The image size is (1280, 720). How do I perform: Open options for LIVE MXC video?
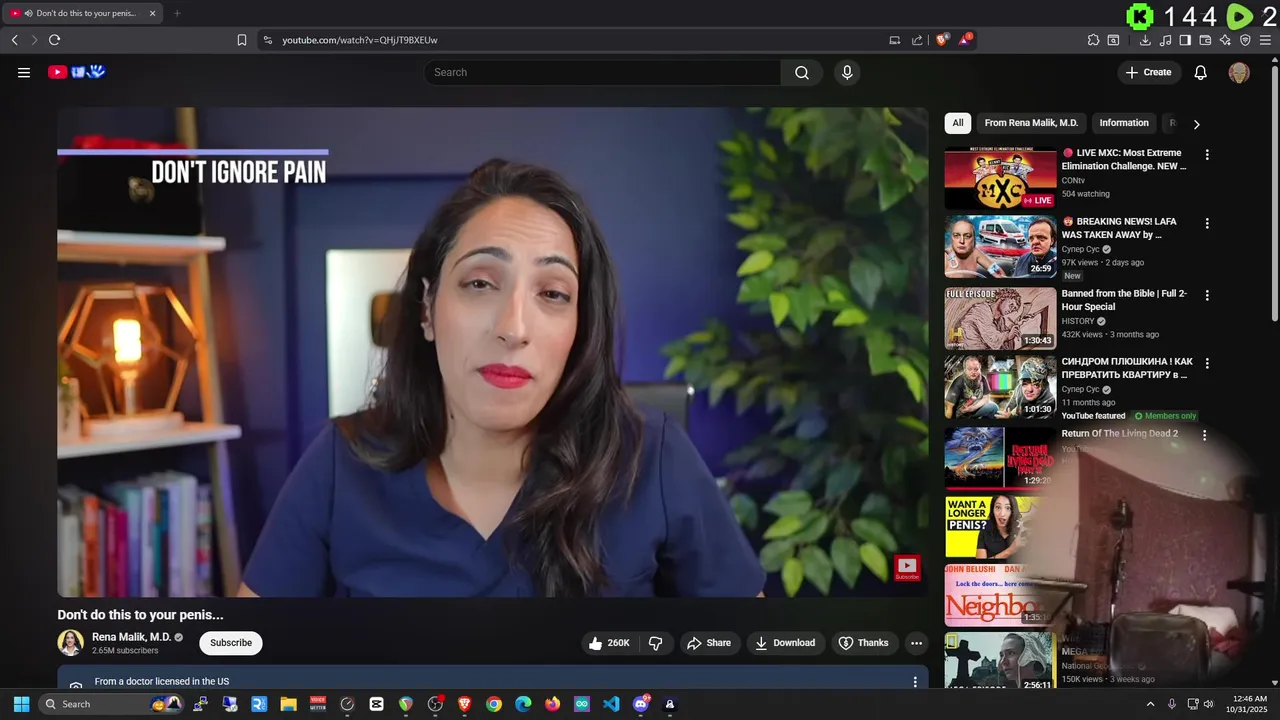pos(1207,155)
